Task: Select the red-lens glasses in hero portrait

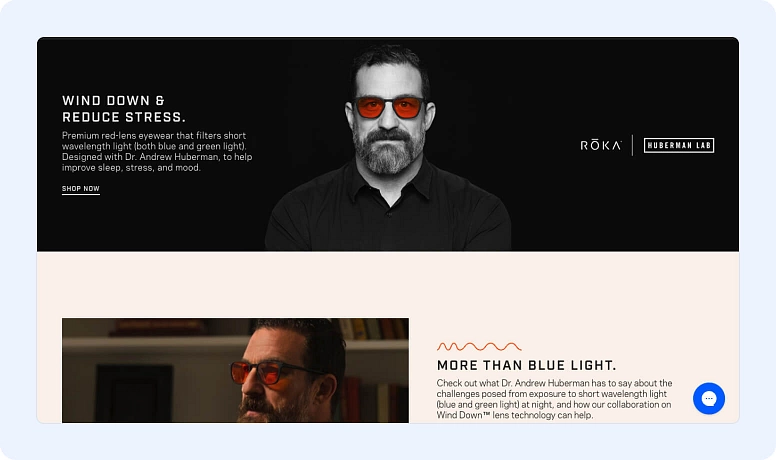Action: (390, 107)
